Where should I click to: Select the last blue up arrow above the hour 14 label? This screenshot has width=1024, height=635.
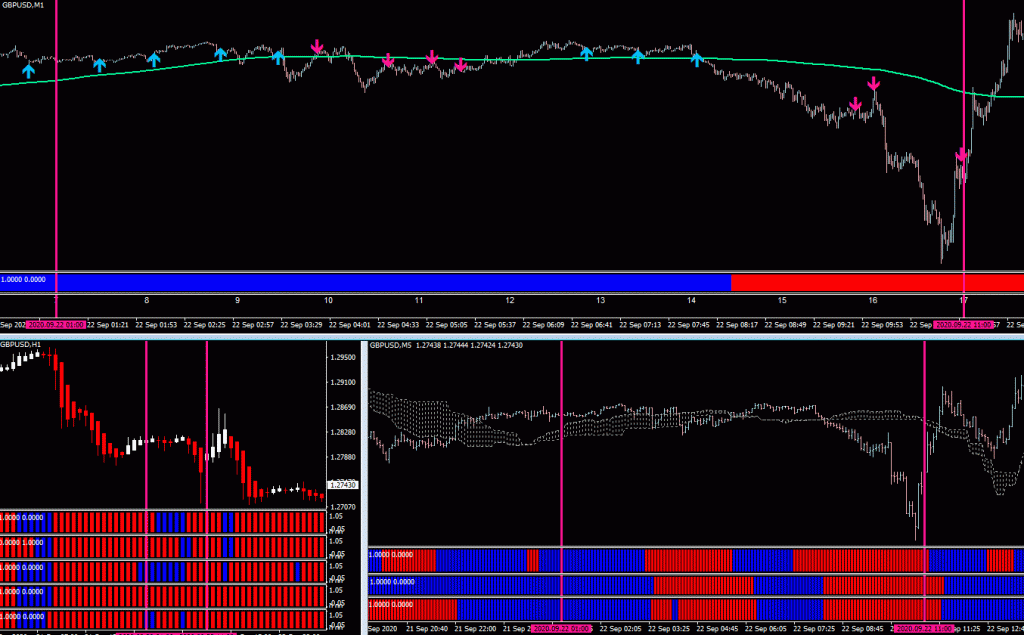coord(697,59)
